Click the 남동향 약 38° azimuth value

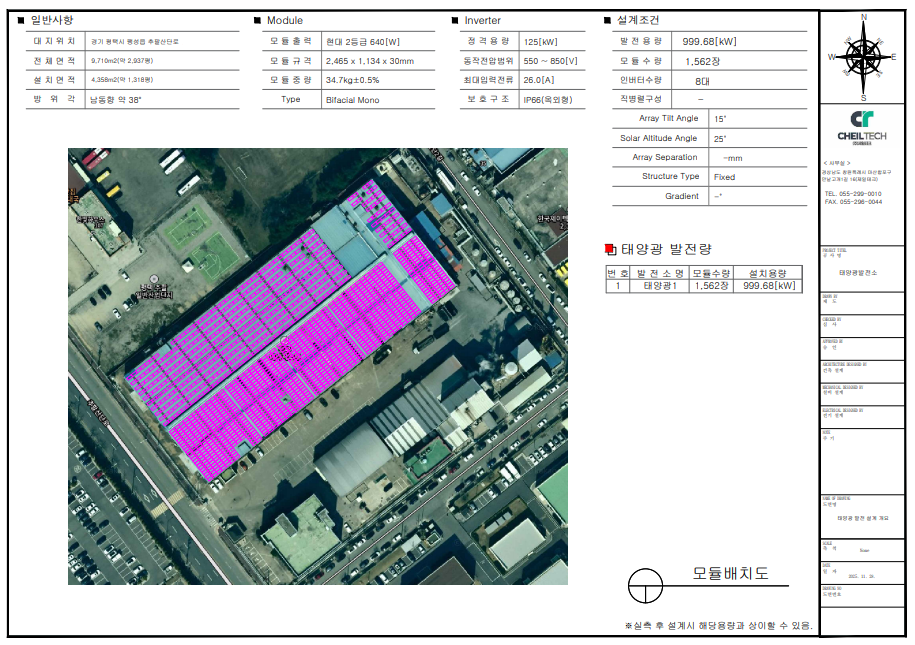point(116,99)
